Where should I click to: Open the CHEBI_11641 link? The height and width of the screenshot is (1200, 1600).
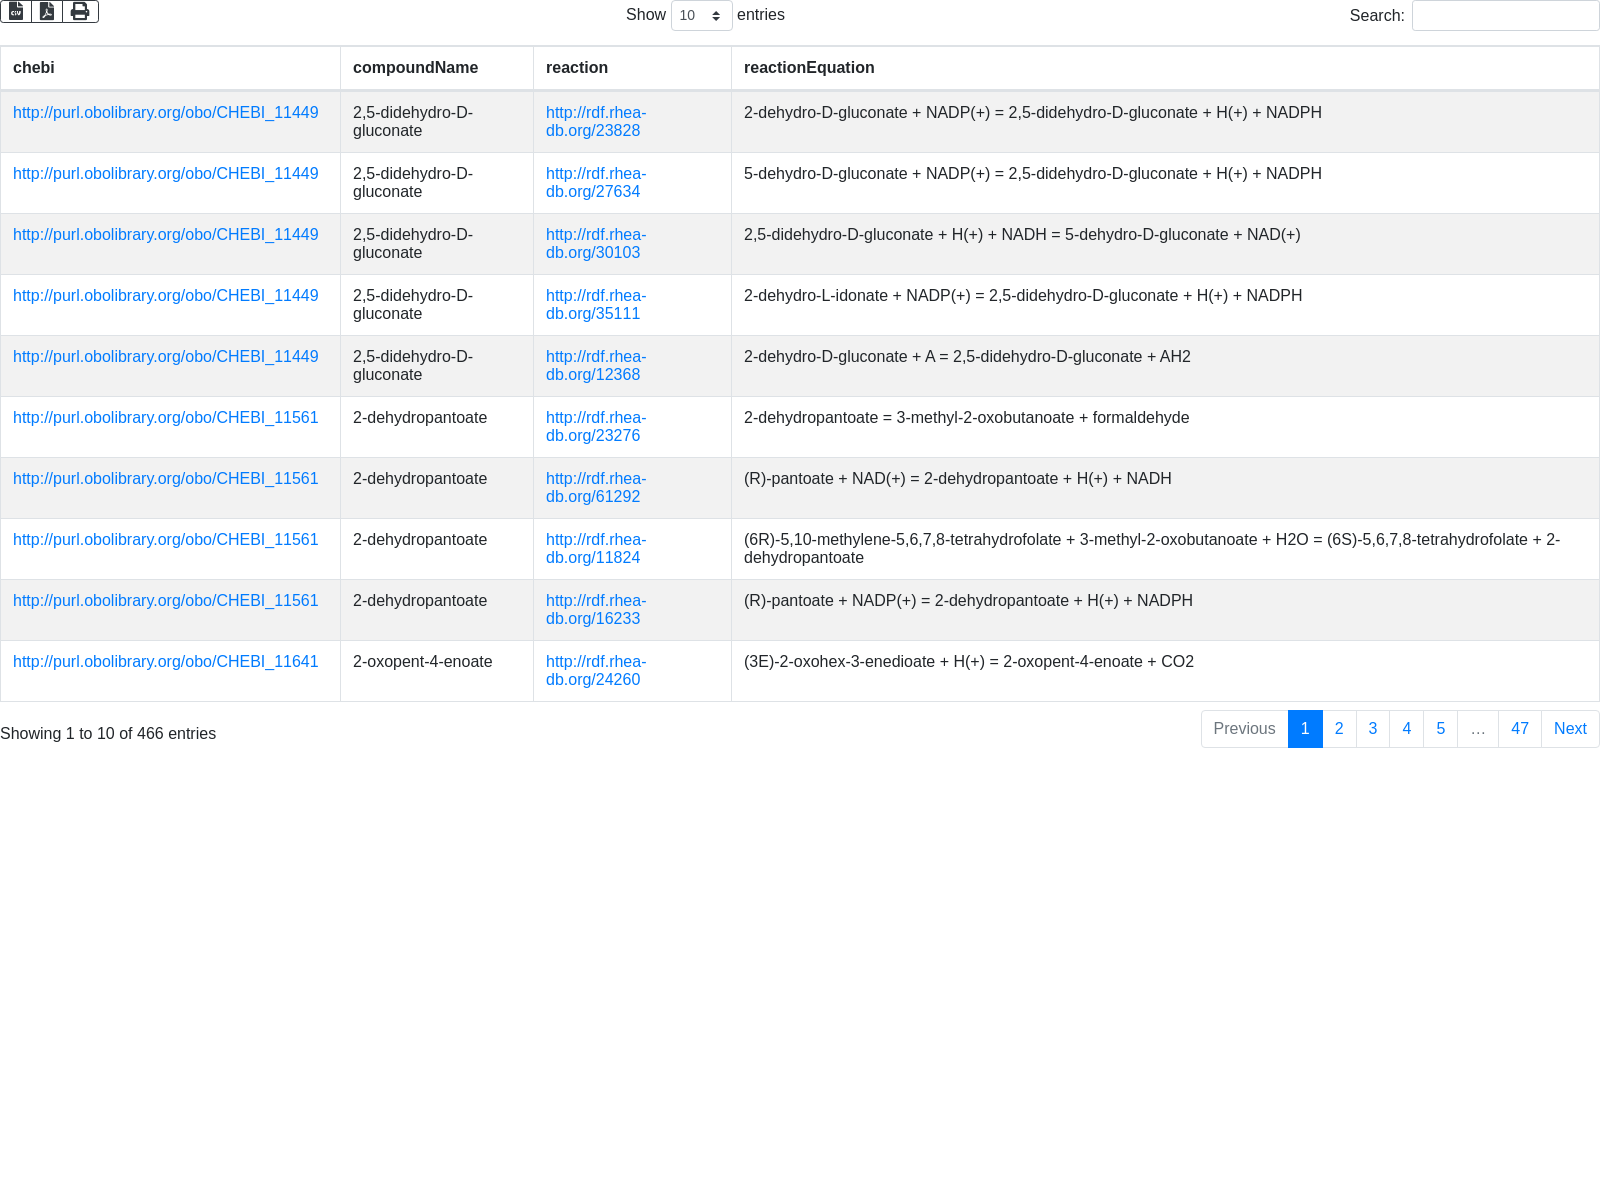(x=165, y=662)
